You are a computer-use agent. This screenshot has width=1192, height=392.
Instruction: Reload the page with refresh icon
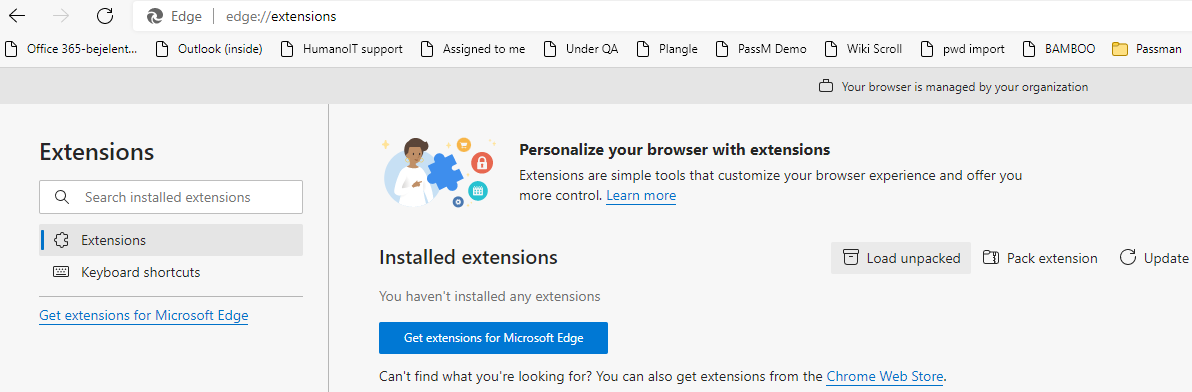(105, 16)
